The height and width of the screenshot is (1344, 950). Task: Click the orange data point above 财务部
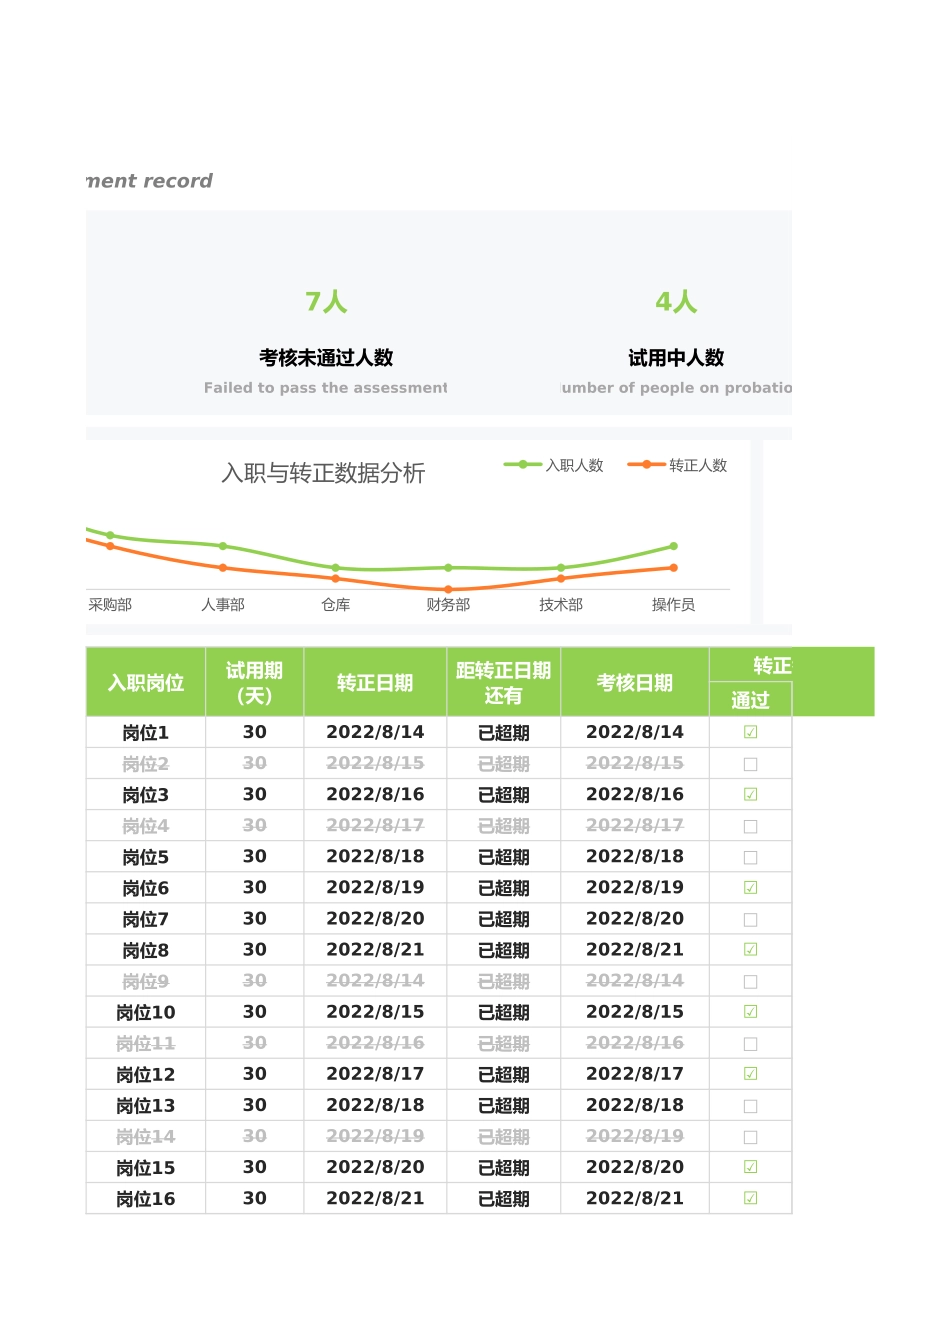point(448,589)
